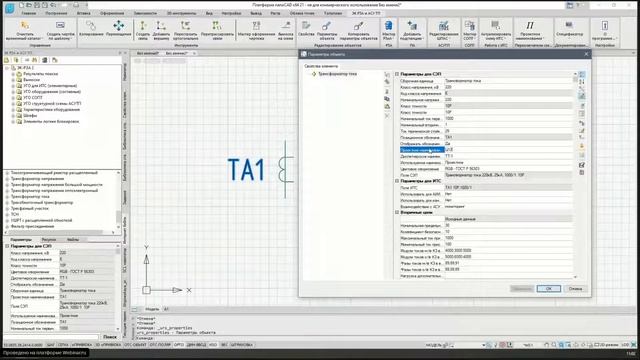Viewport: 640px width, 360px height.
Task: Click dialog properties vertical scrollbar
Action: click(x=576, y=176)
